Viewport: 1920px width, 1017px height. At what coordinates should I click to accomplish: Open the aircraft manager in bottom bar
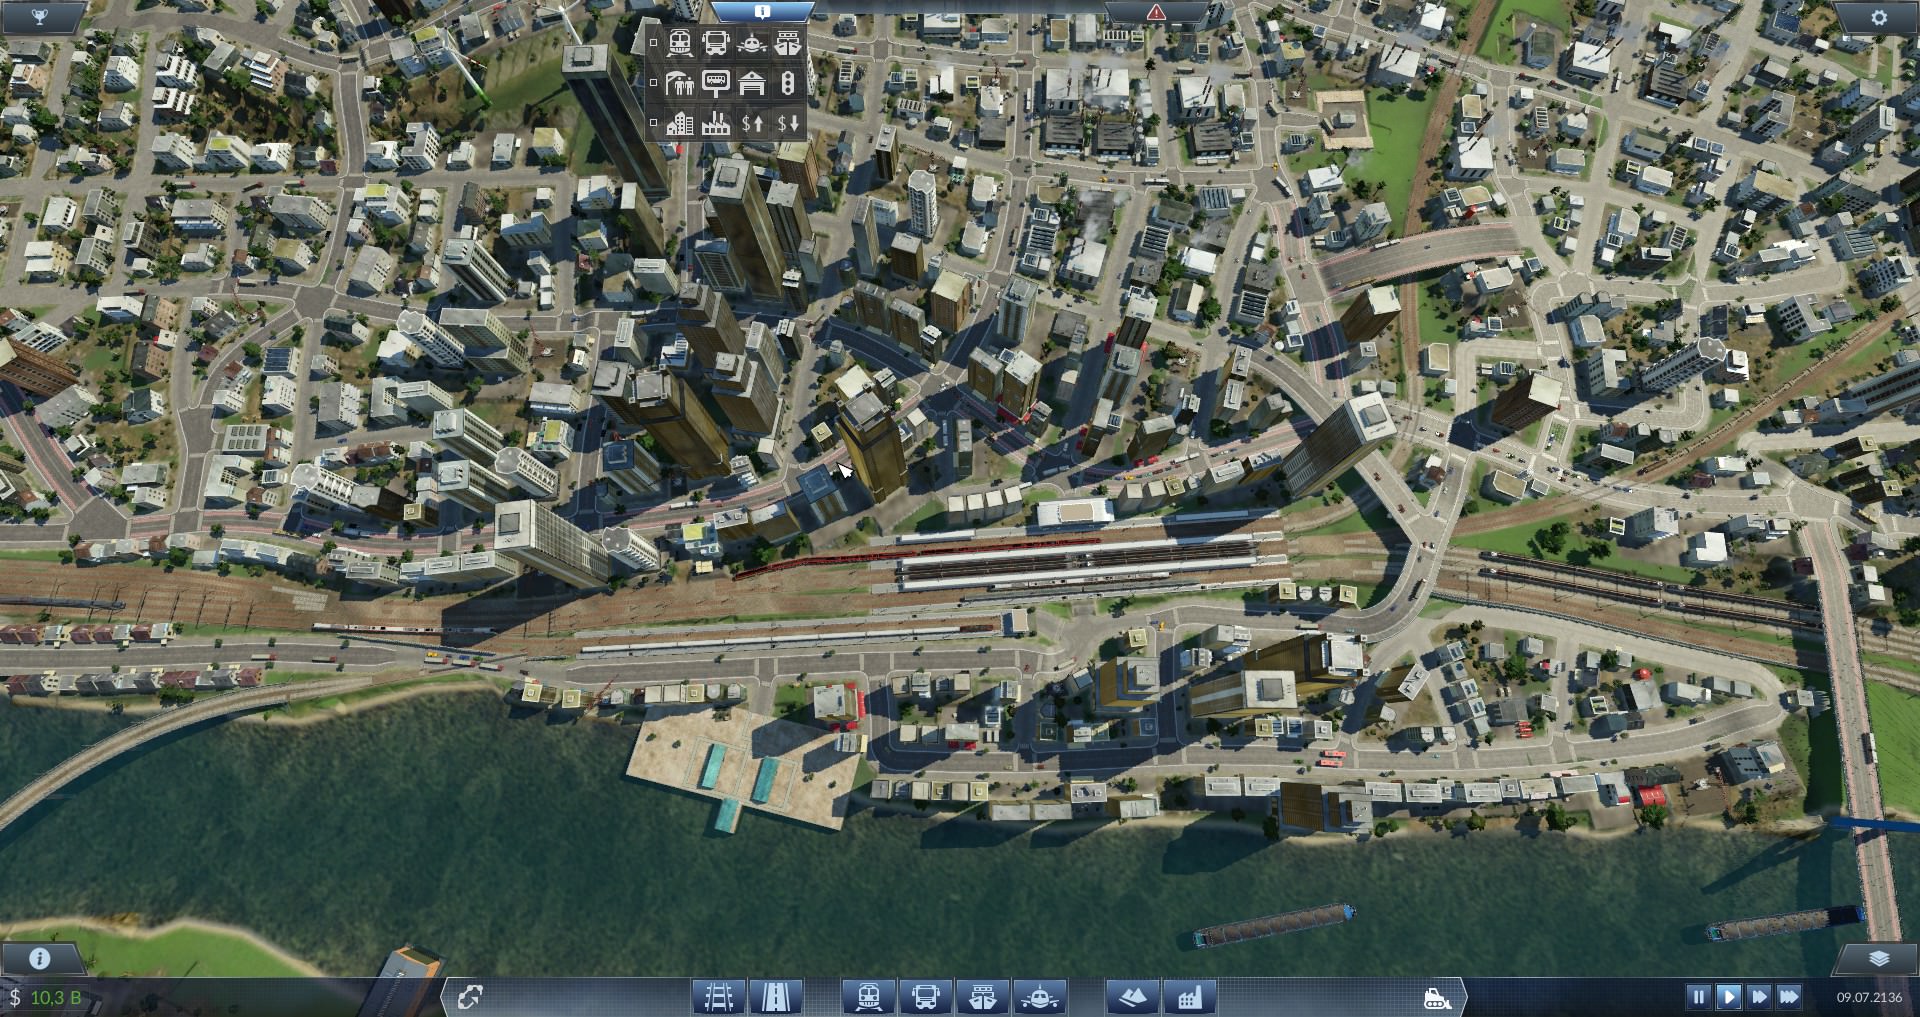click(1041, 997)
